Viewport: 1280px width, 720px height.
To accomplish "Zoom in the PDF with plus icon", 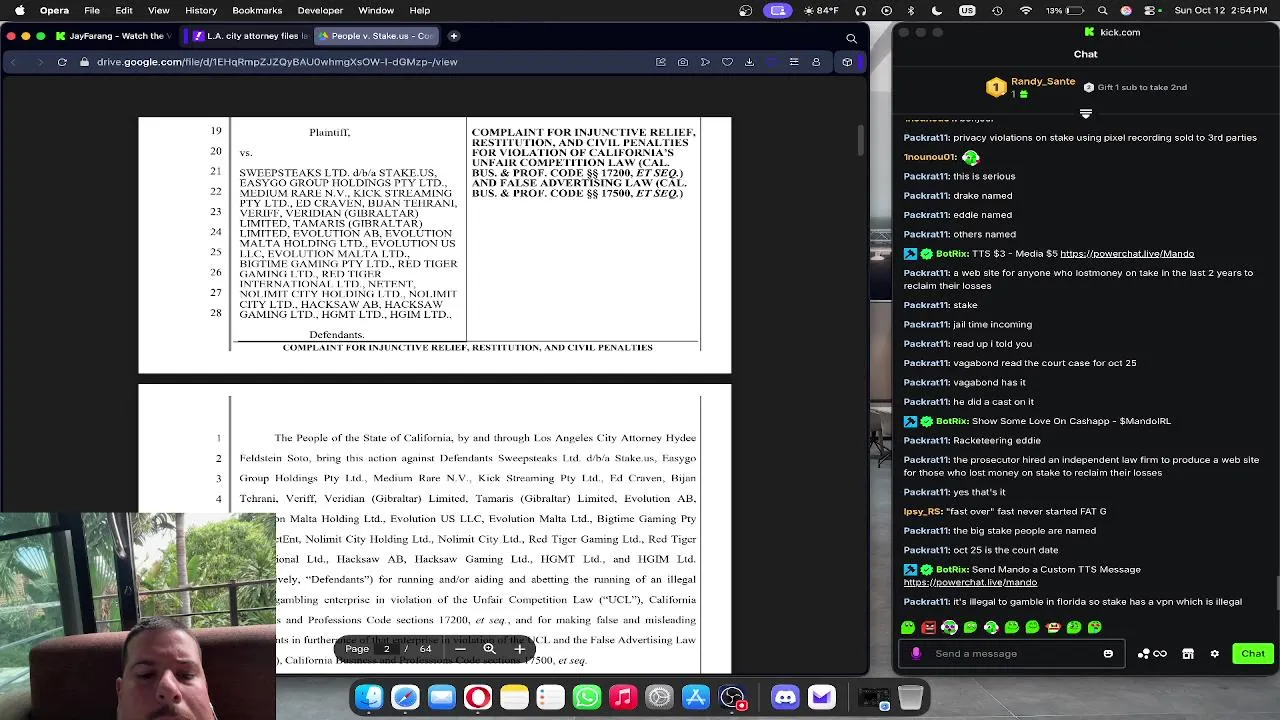I will click(520, 649).
